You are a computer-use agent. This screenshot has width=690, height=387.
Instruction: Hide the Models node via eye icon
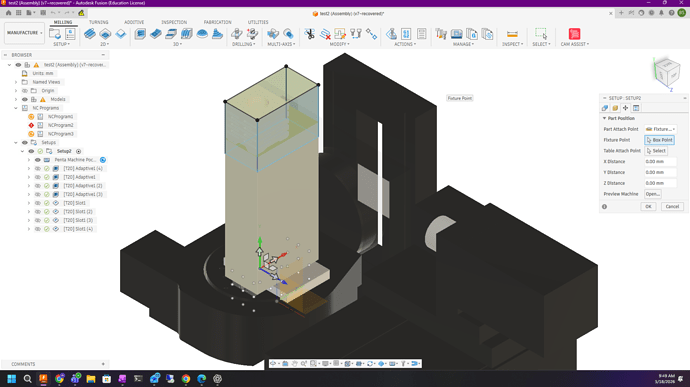click(x=25, y=100)
